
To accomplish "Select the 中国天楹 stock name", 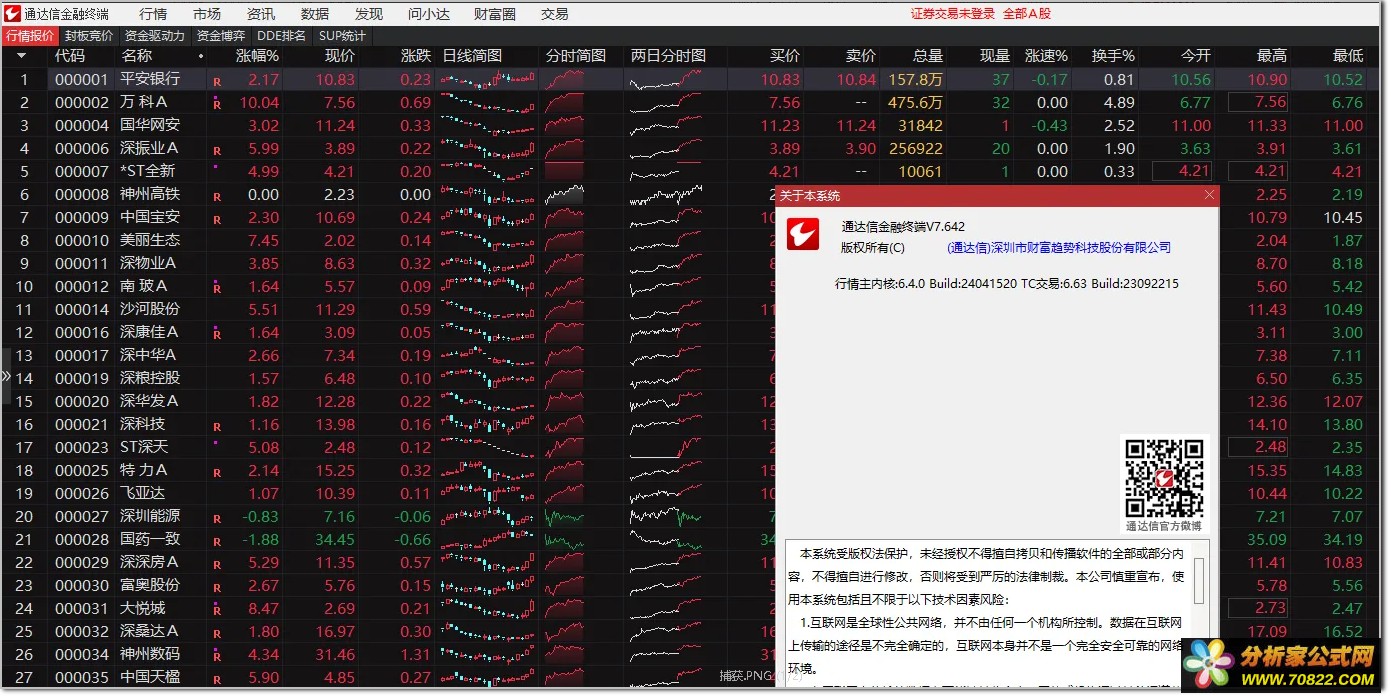I will pyautogui.click(x=150, y=677).
